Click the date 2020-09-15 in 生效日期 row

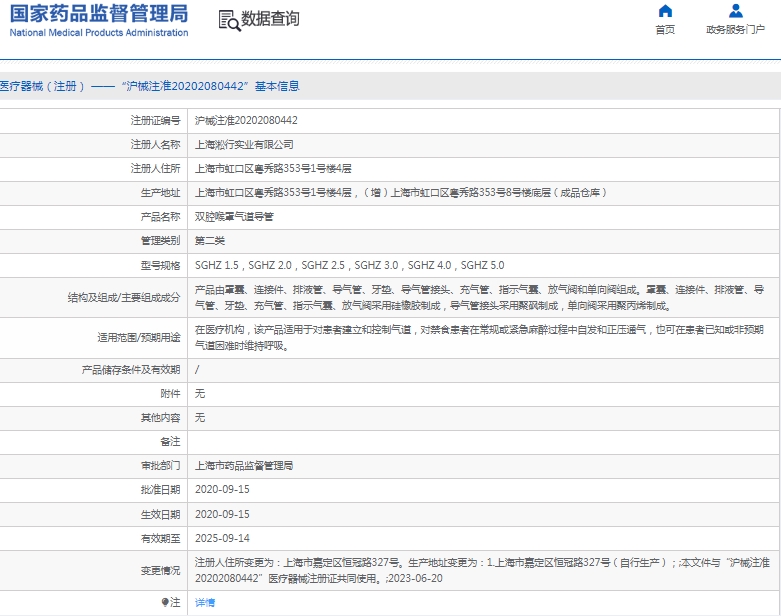pyautogui.click(x=222, y=514)
